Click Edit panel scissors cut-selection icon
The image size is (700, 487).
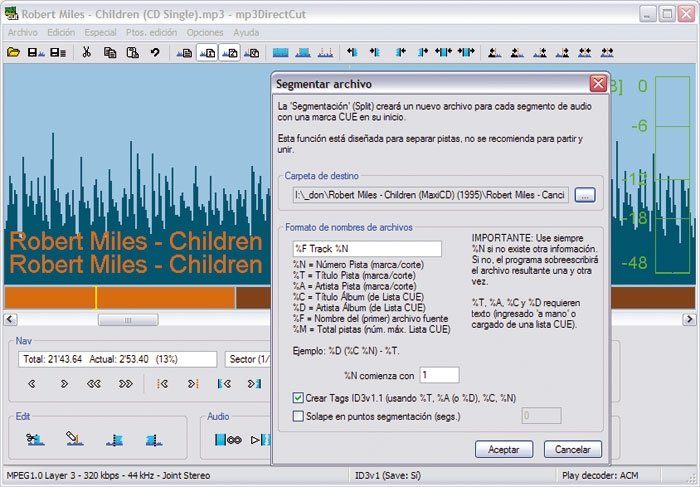point(34,439)
